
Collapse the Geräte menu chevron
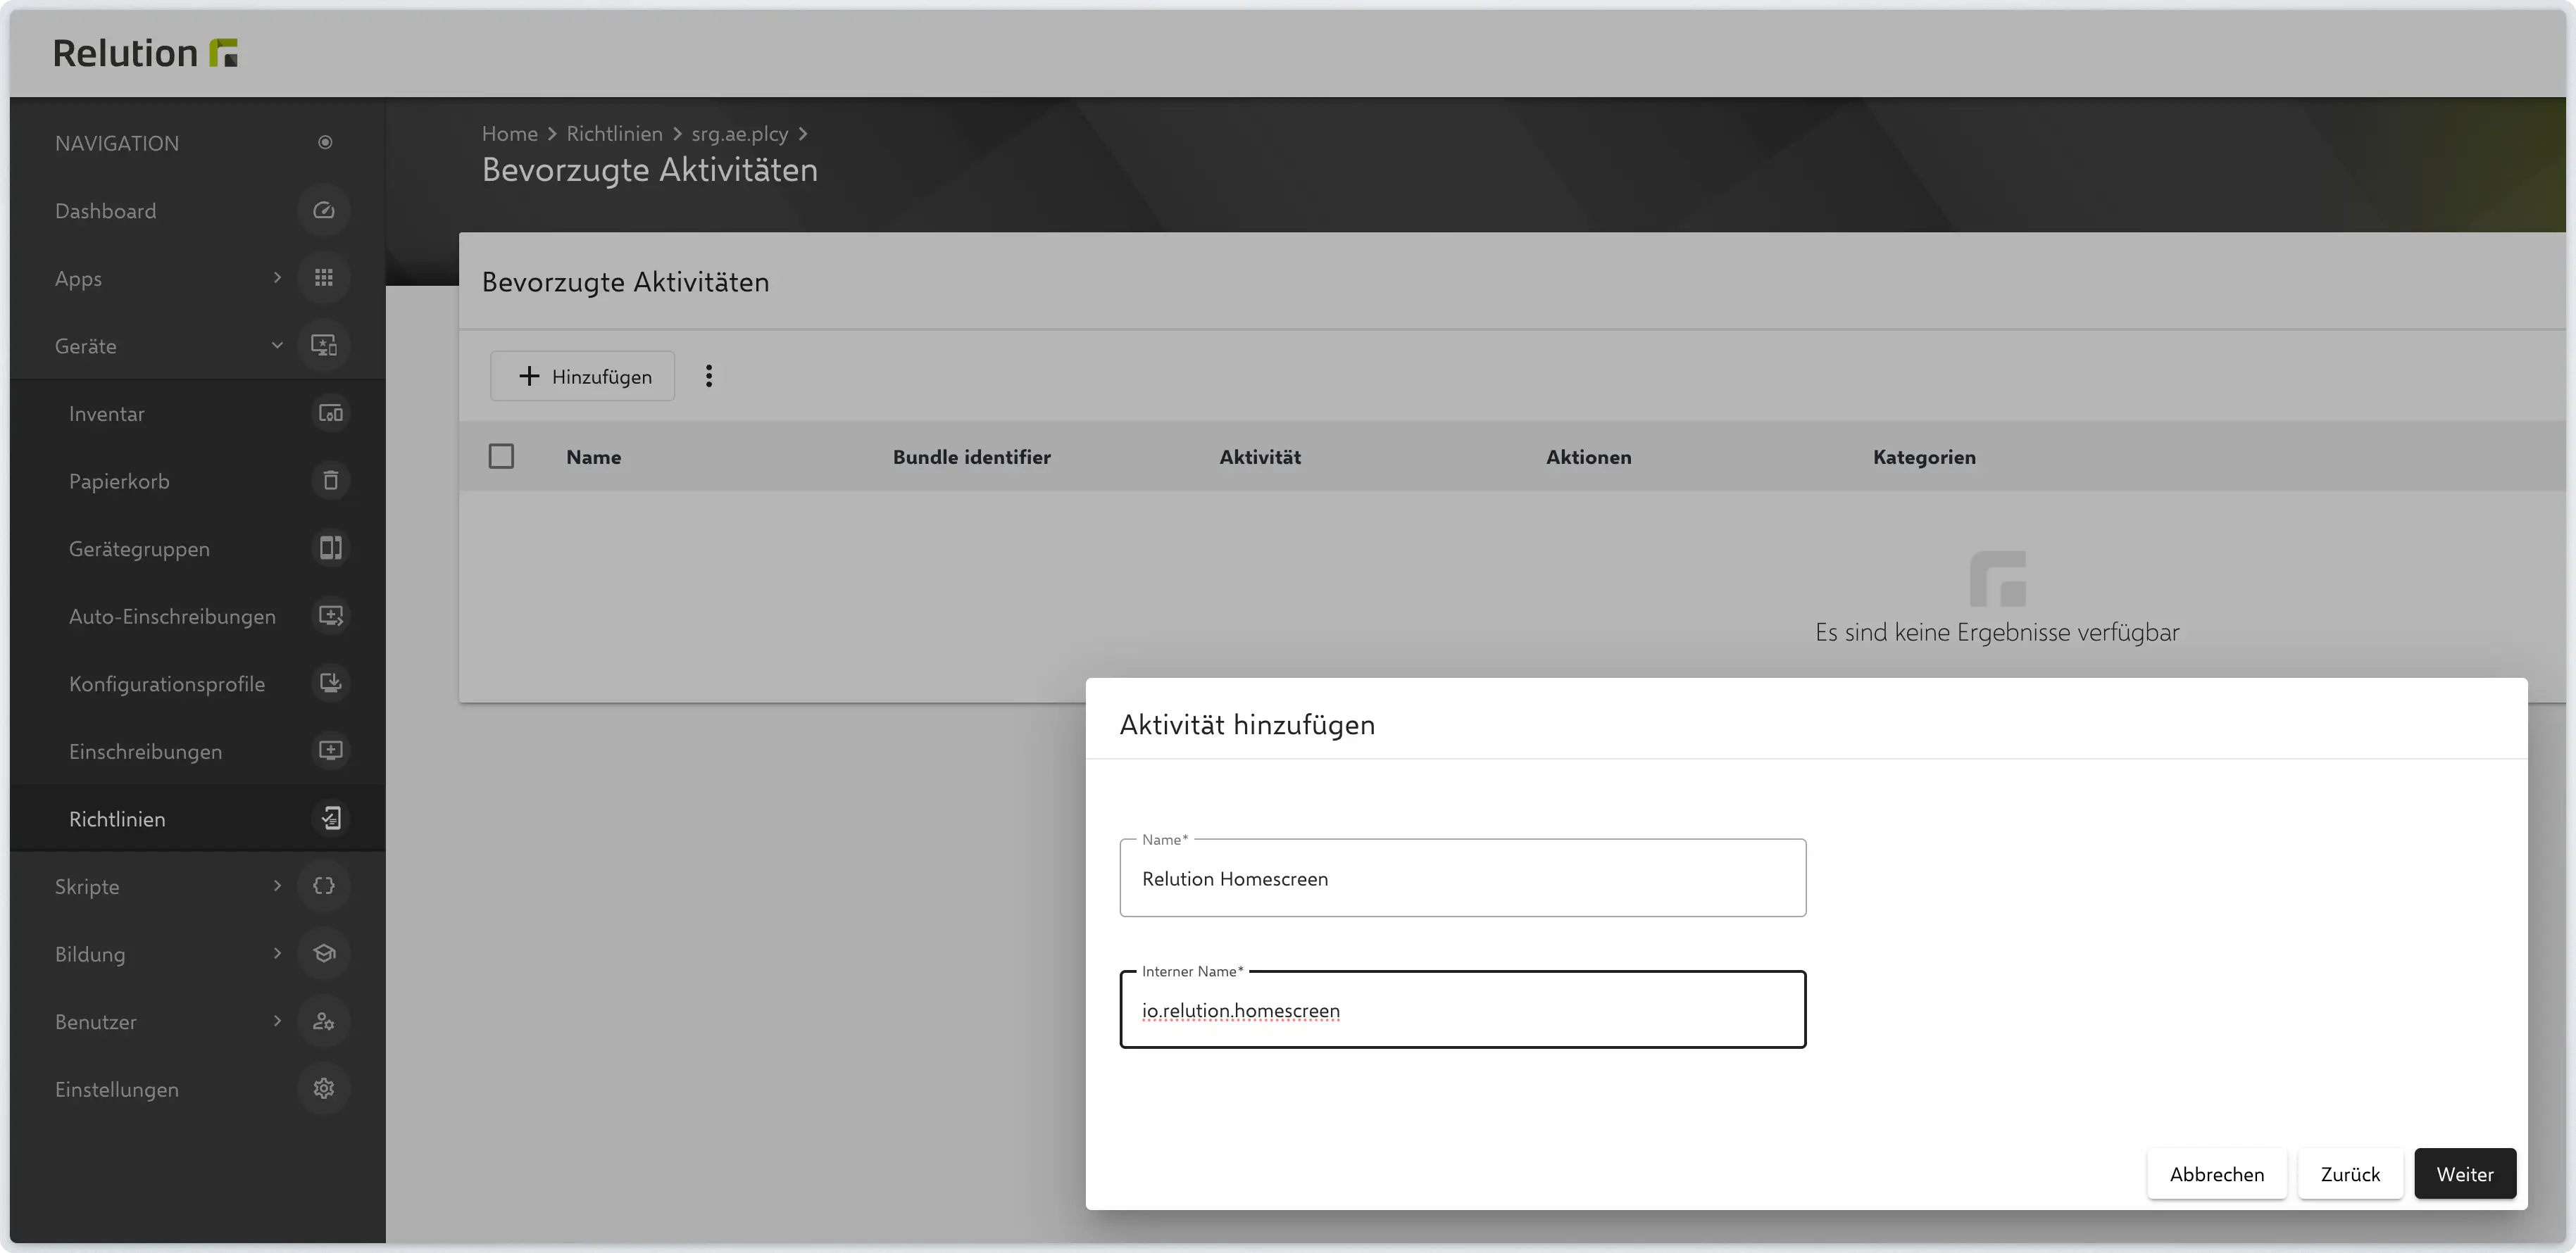pos(277,346)
